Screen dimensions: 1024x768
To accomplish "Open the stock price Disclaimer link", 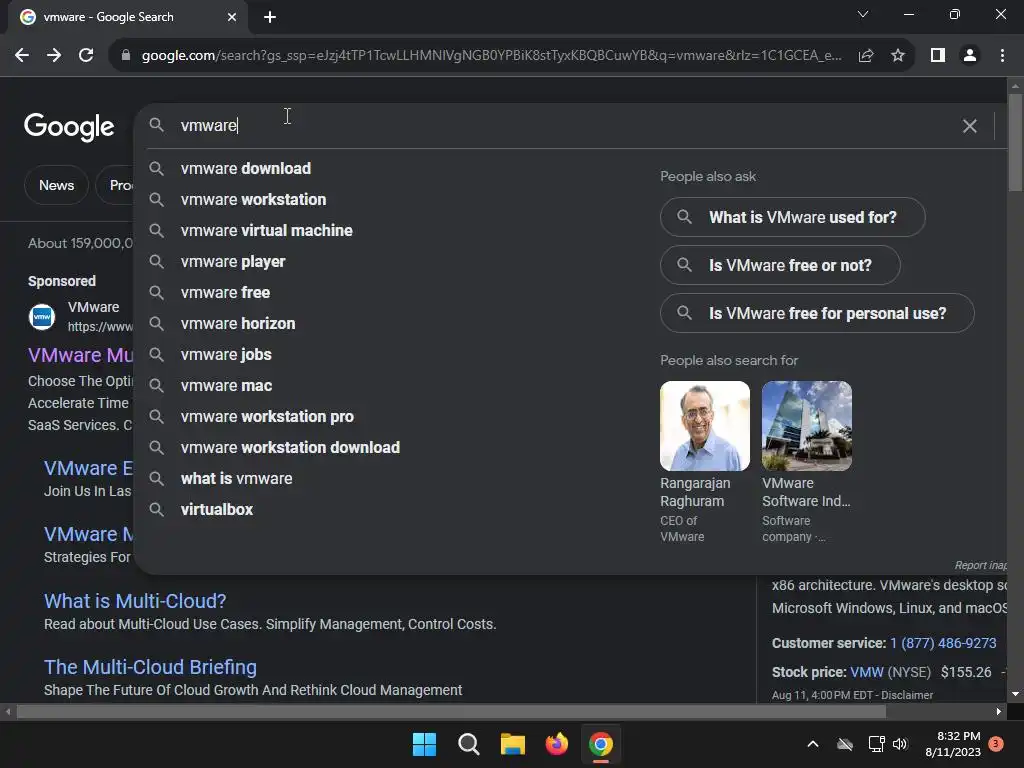I will click(907, 696).
